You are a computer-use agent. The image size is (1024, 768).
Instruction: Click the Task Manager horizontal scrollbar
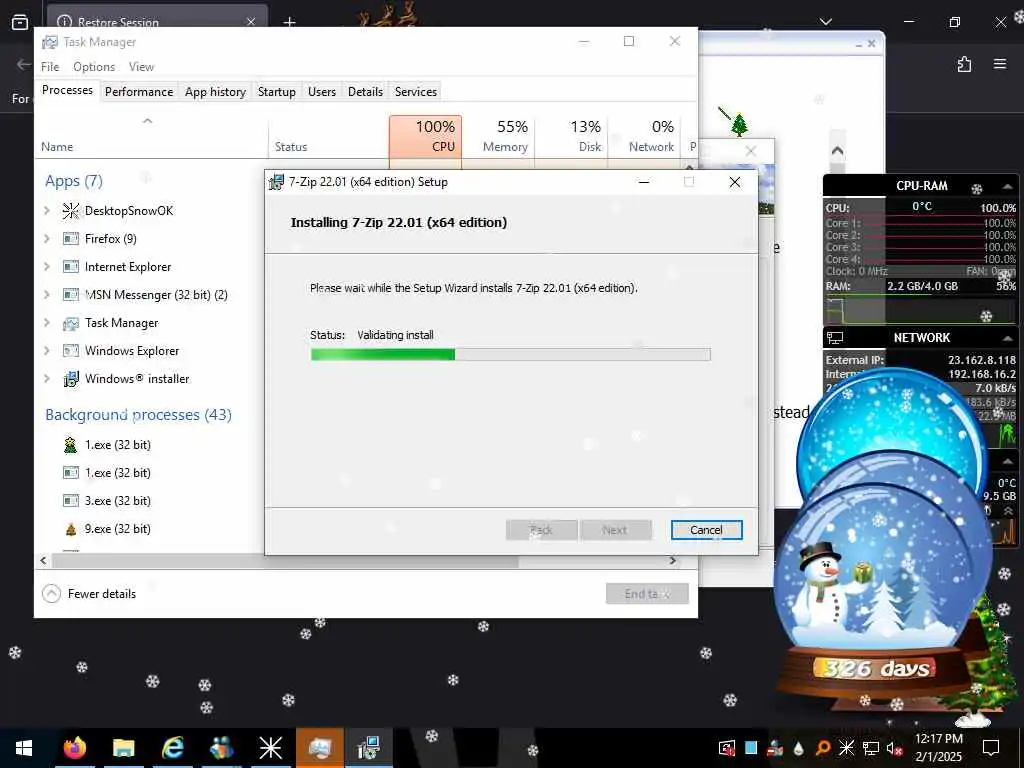pos(285,561)
